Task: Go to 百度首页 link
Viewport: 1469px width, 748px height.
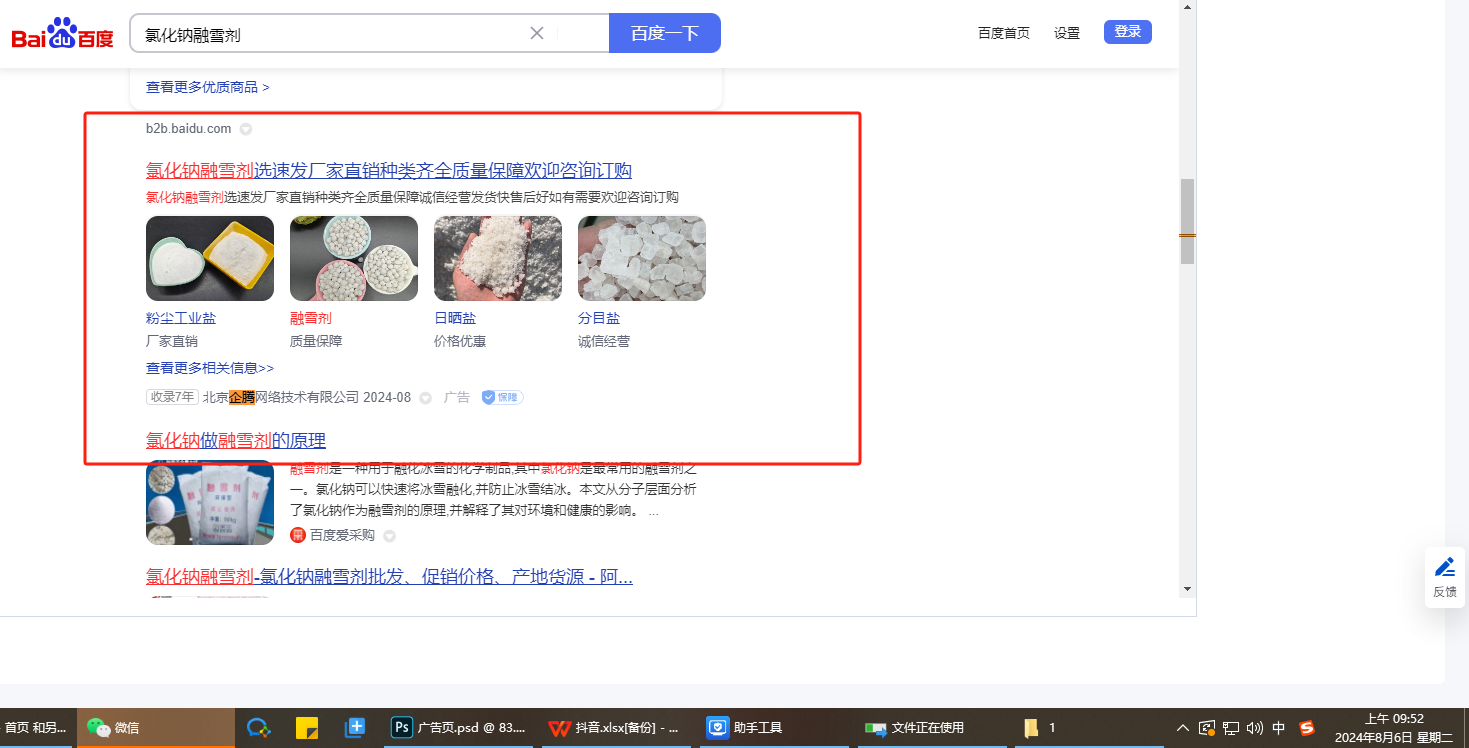Action: pyautogui.click(x=1004, y=33)
